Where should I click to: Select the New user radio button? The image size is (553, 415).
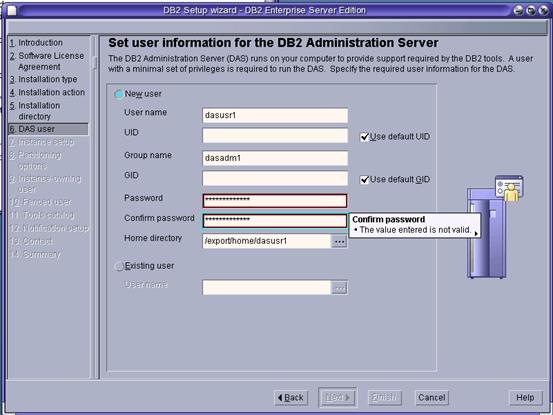coord(119,94)
